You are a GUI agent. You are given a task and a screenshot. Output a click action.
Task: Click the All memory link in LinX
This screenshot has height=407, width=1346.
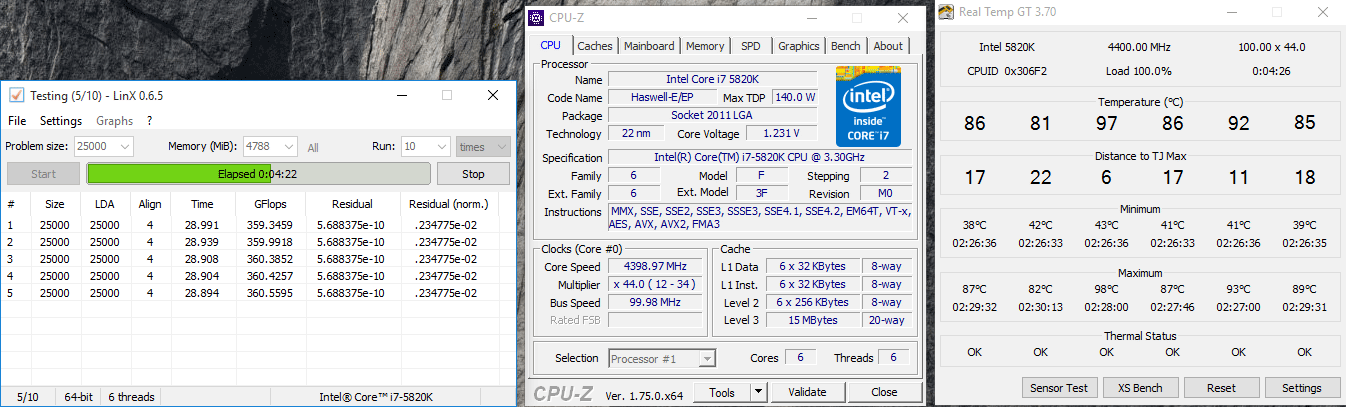313,147
